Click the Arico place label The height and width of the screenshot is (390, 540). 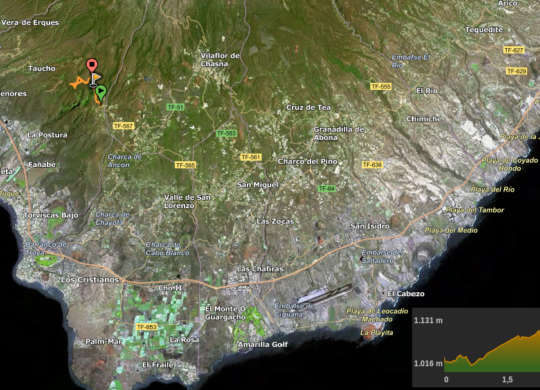(508, 4)
